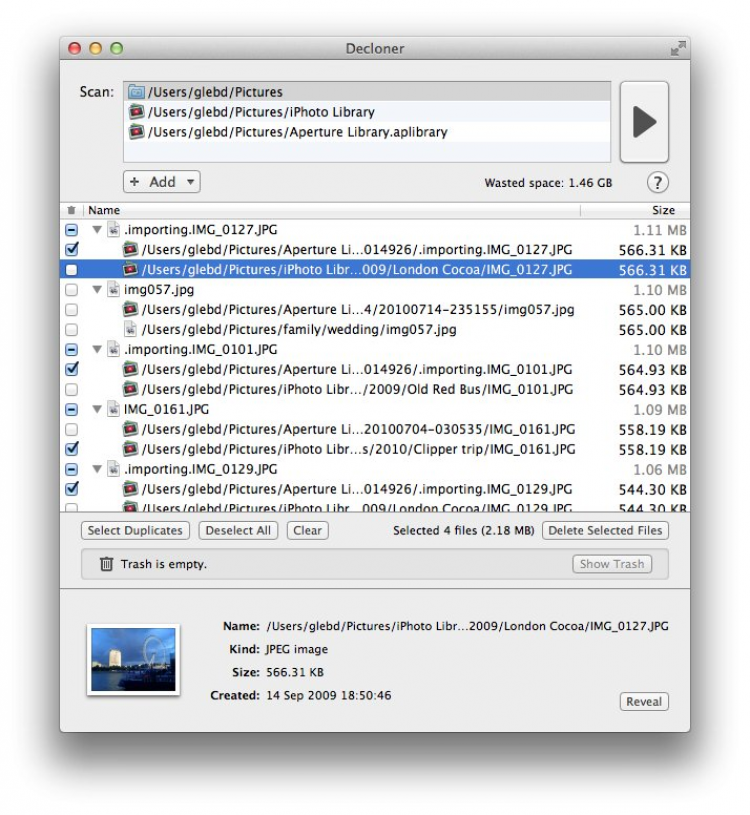The height and width of the screenshot is (815, 750).
Task: Open the help question mark button
Action: click(657, 182)
